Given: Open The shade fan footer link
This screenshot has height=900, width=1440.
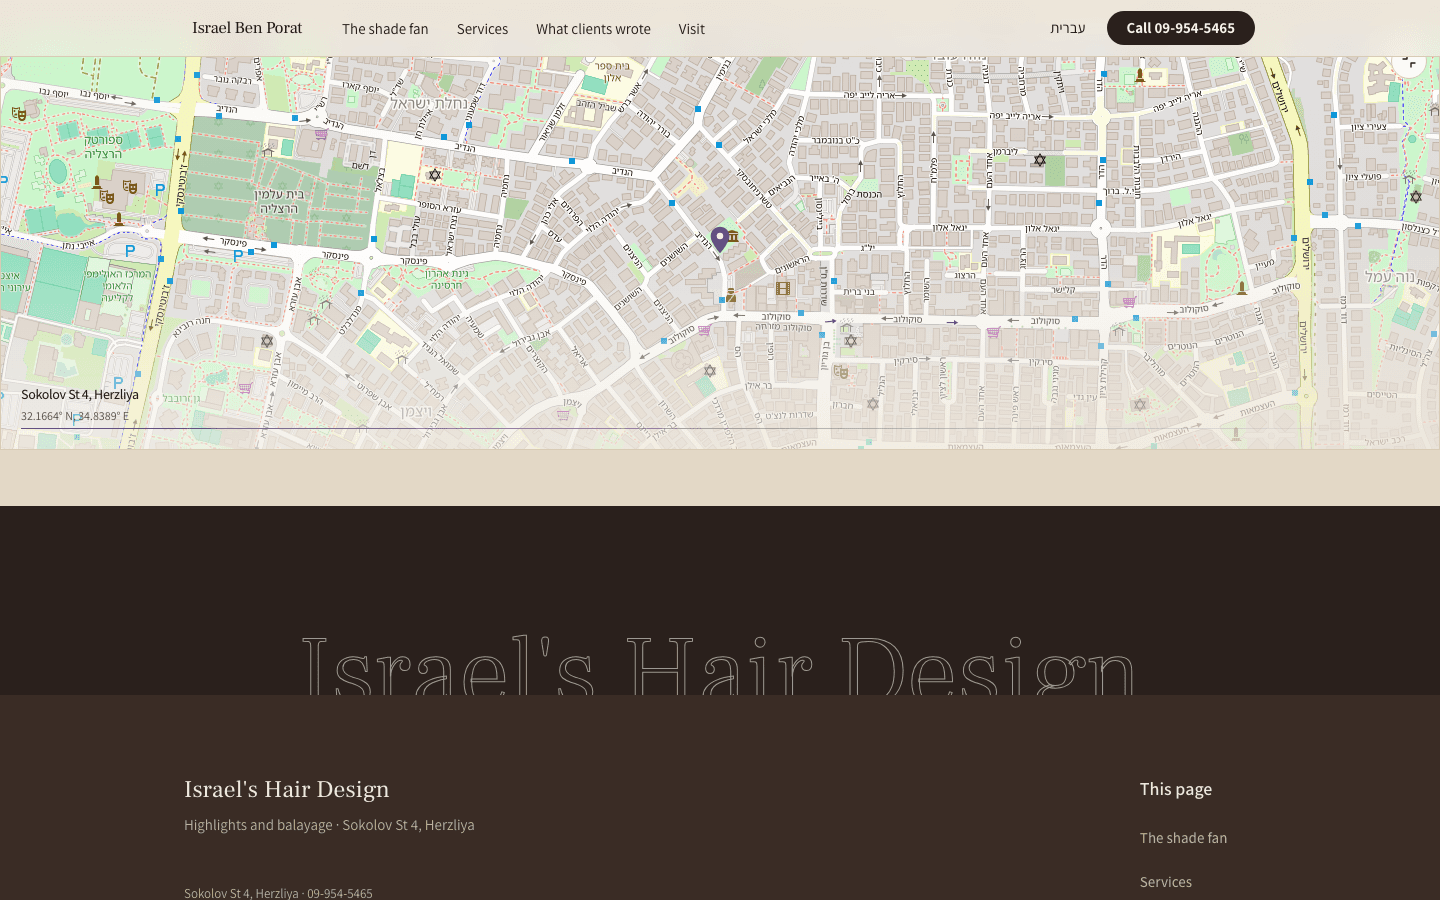Looking at the screenshot, I should point(1183,838).
